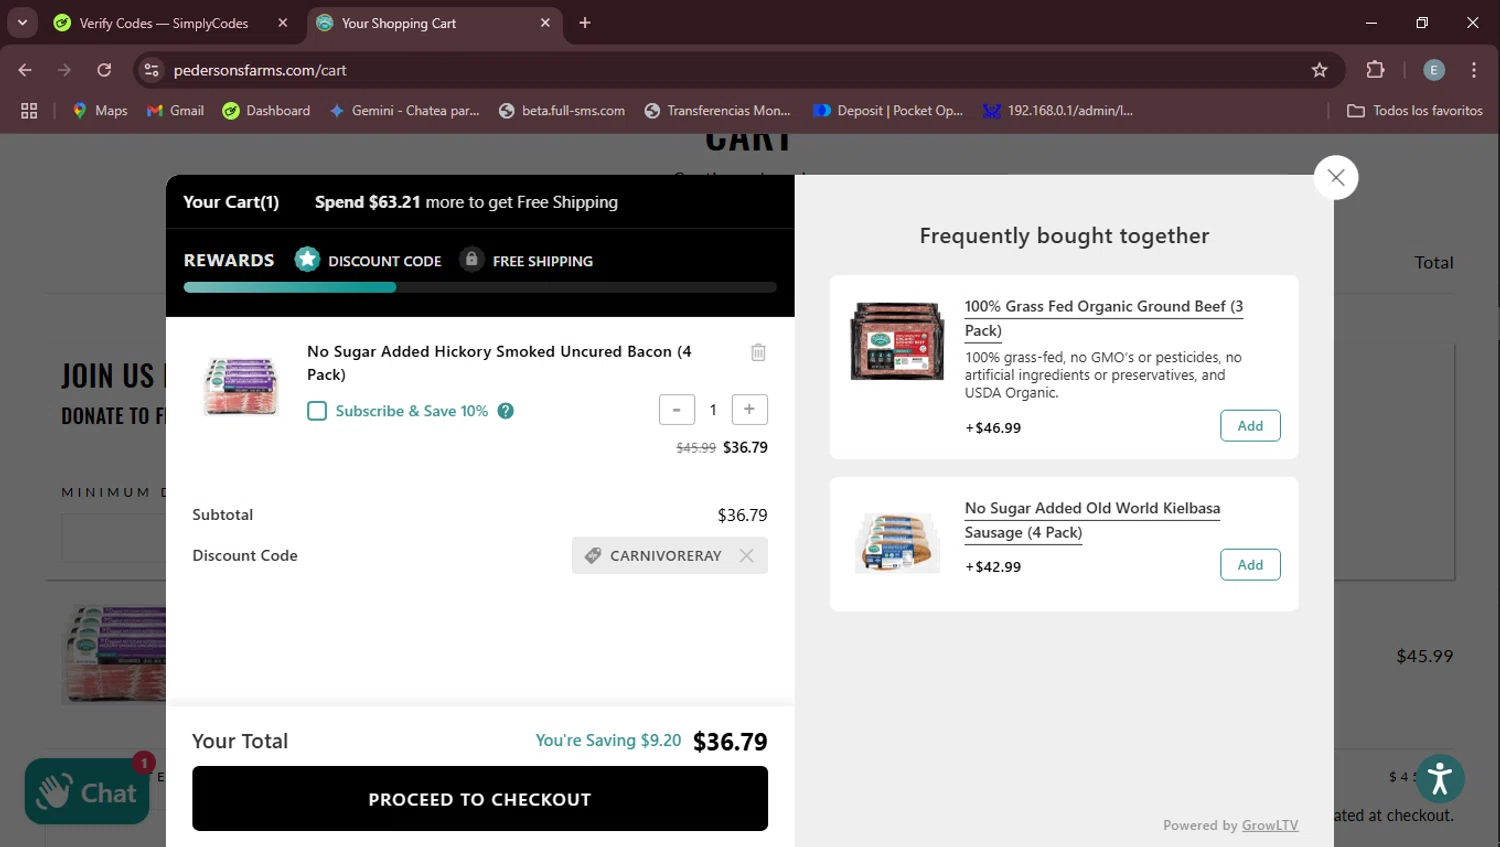This screenshot has width=1500, height=847.
Task: Reload the page
Action: (x=104, y=70)
